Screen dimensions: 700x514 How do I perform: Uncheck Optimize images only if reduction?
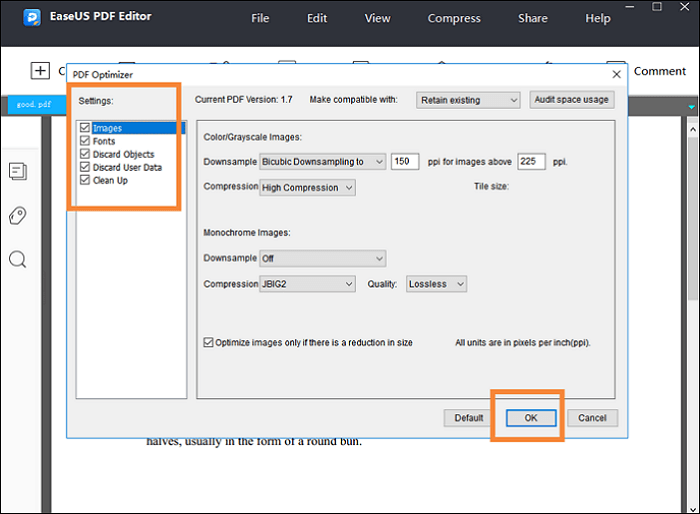(208, 343)
